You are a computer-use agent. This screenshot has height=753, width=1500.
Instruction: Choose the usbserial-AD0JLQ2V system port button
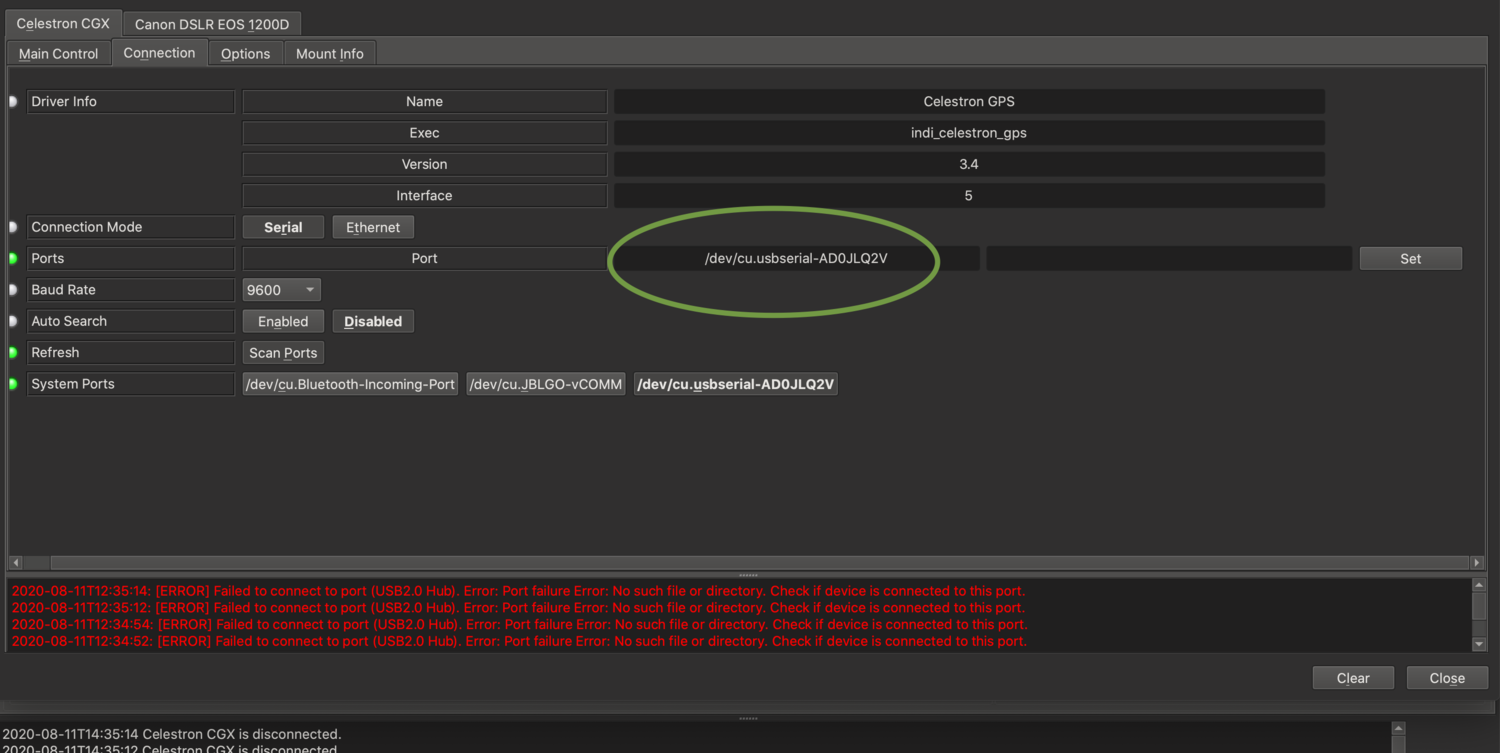tap(736, 384)
